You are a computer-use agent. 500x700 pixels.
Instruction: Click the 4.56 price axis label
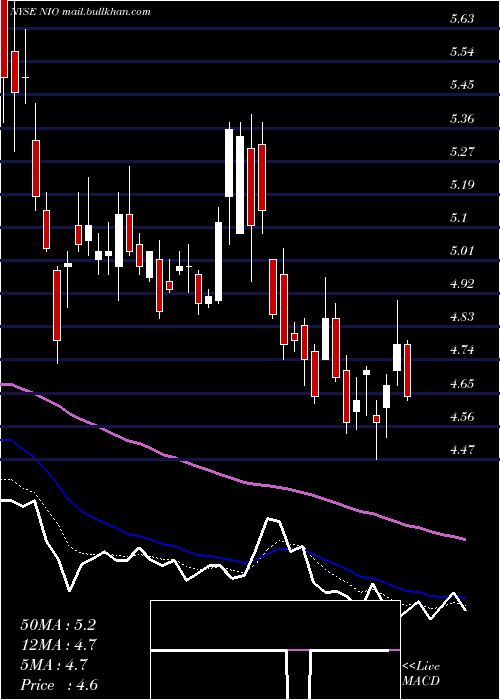click(462, 417)
